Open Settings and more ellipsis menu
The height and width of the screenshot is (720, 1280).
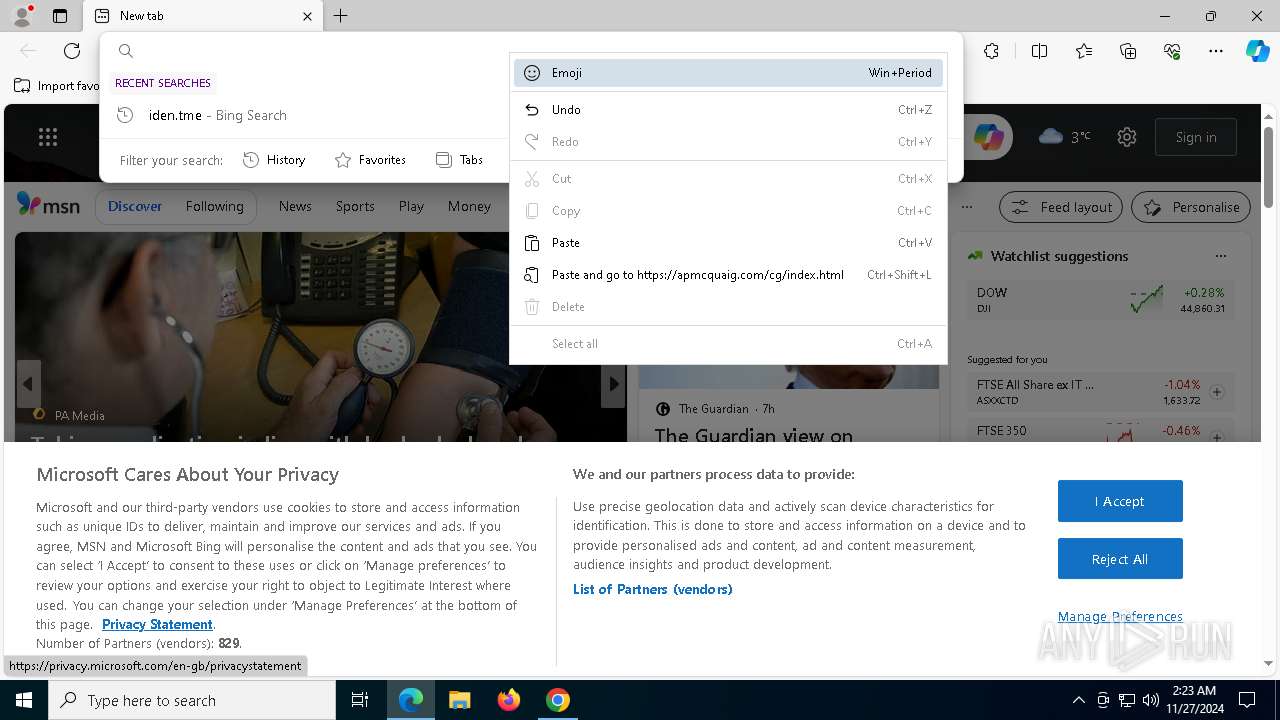click(1216, 51)
